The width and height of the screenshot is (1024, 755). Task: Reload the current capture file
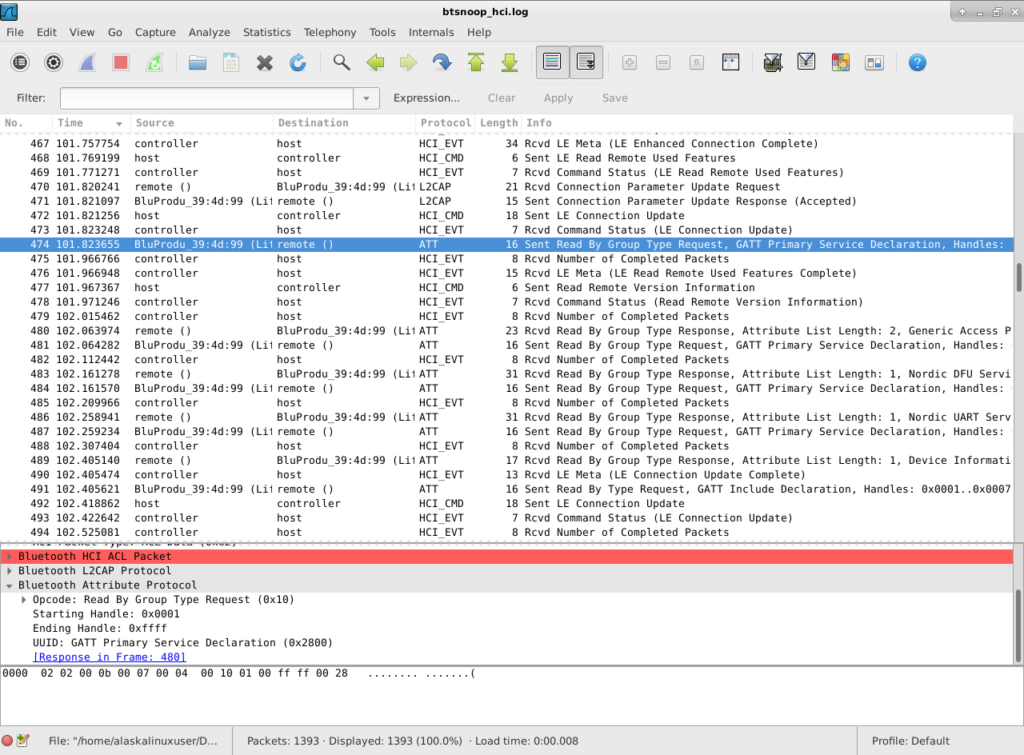coord(298,63)
